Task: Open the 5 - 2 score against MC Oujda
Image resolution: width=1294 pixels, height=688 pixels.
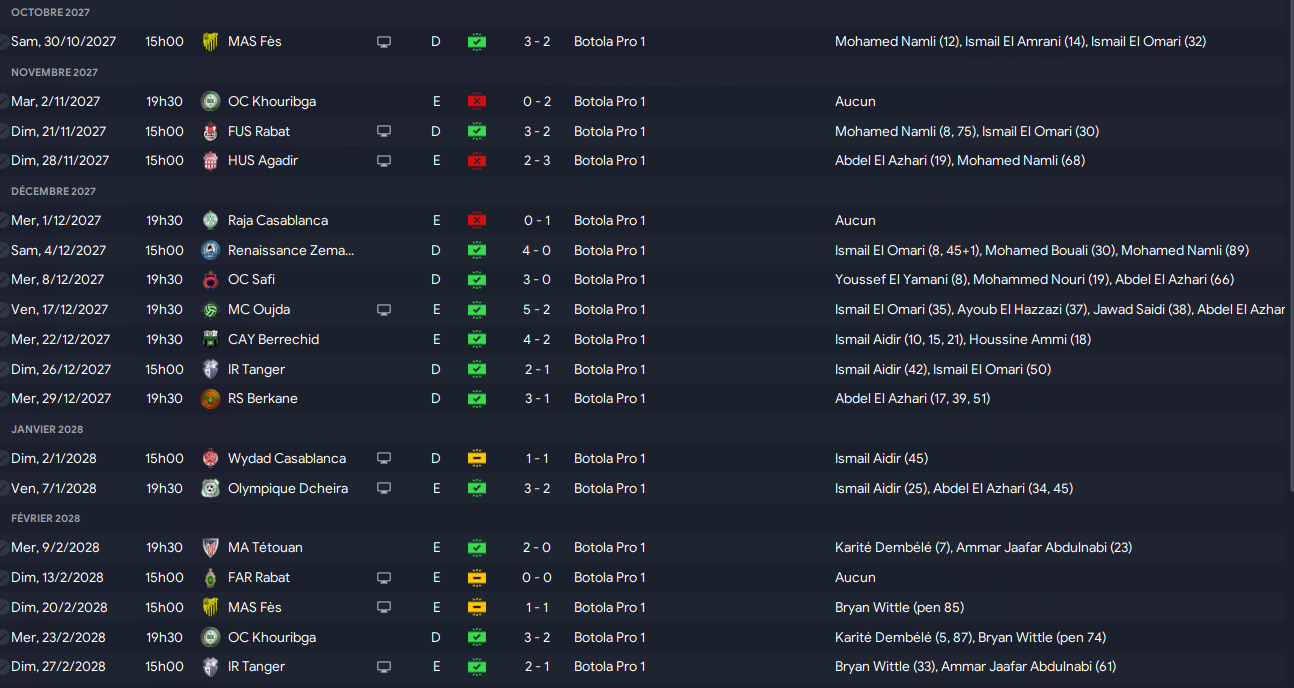Action: pyautogui.click(x=537, y=309)
